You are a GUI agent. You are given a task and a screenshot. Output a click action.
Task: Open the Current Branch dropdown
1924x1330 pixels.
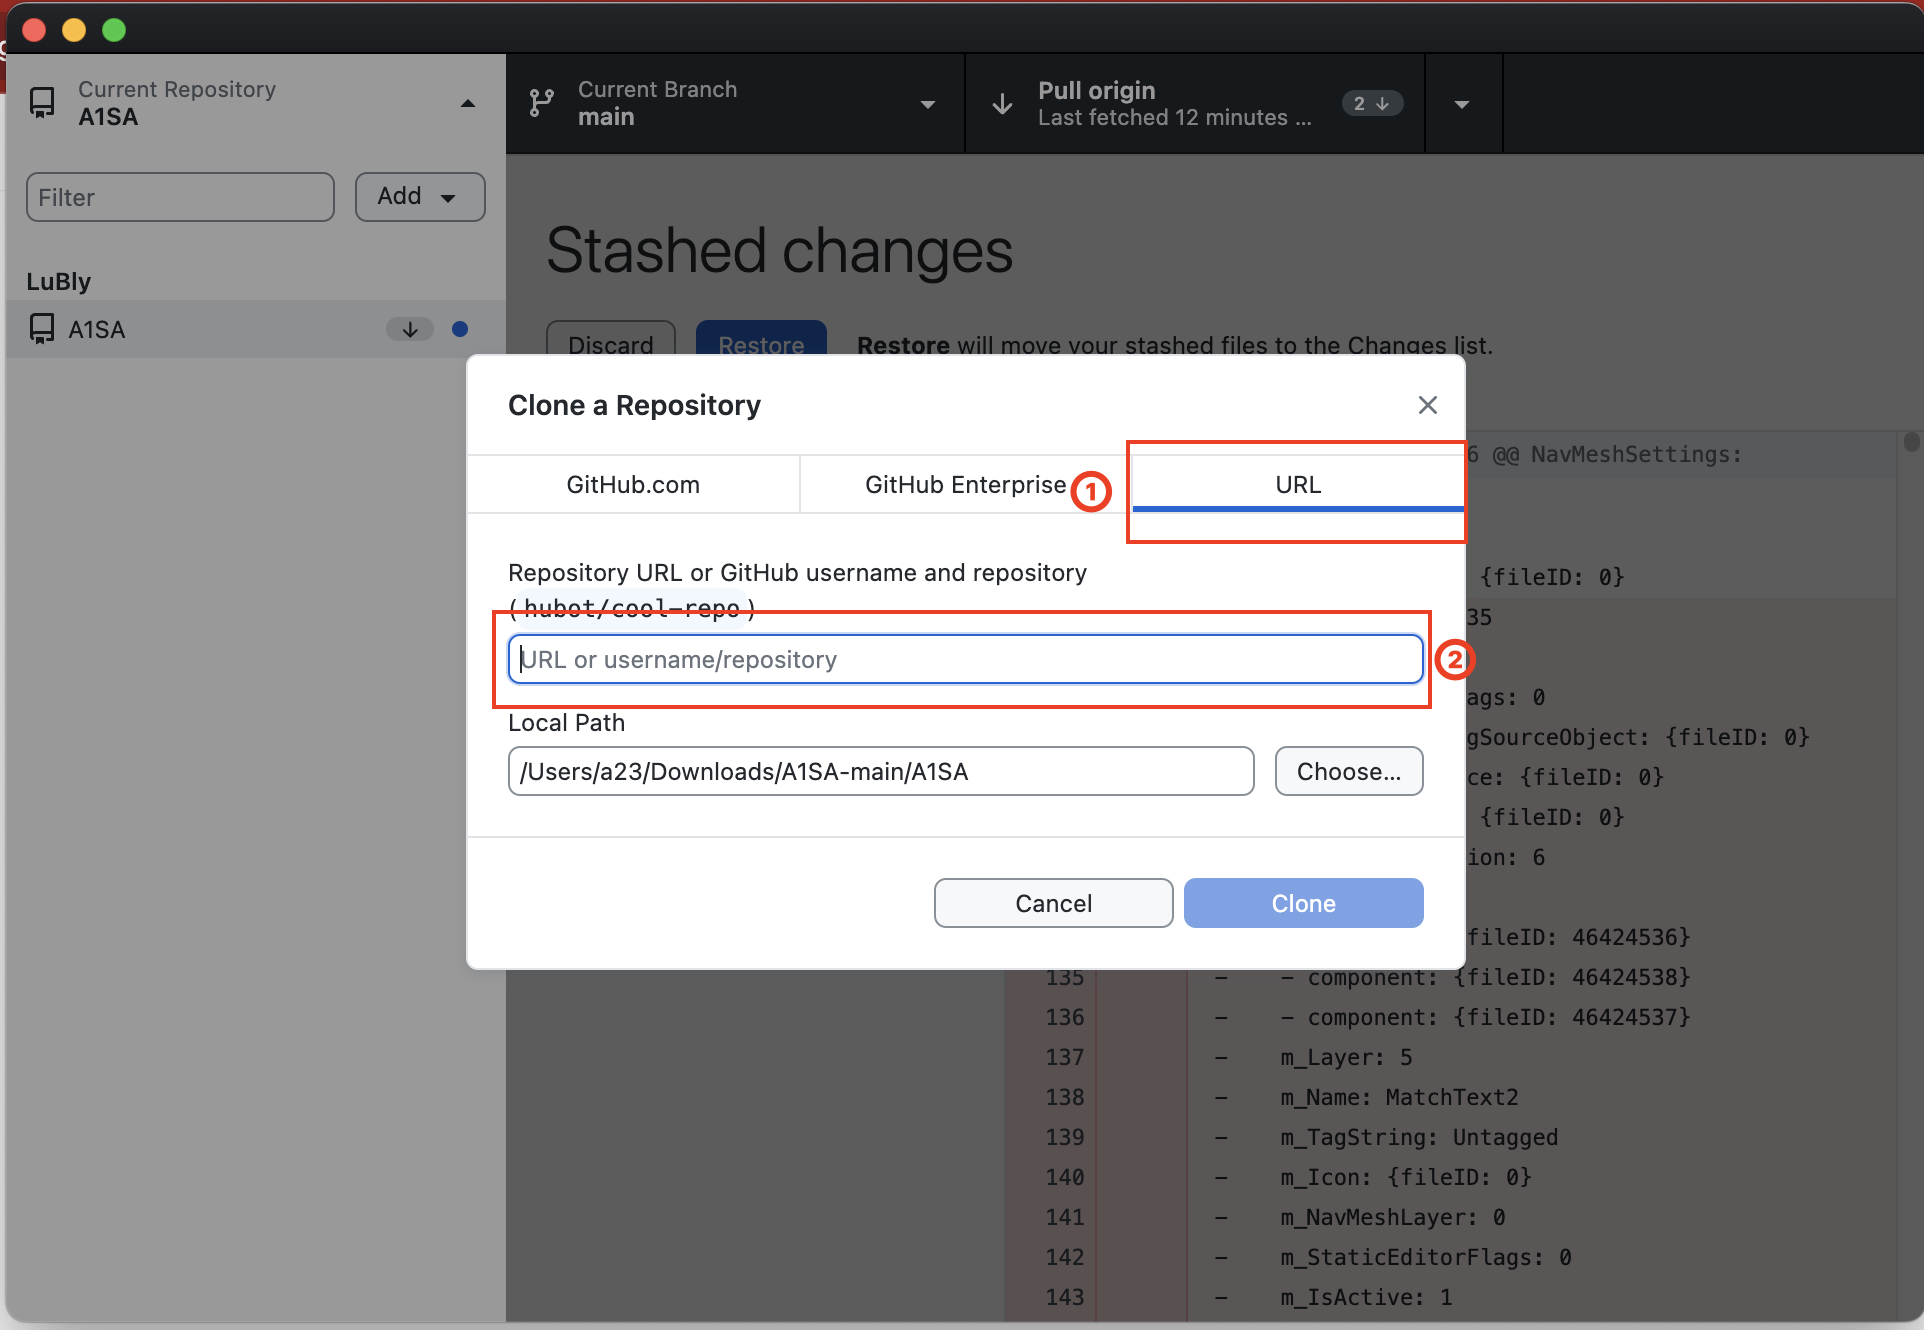(x=927, y=103)
